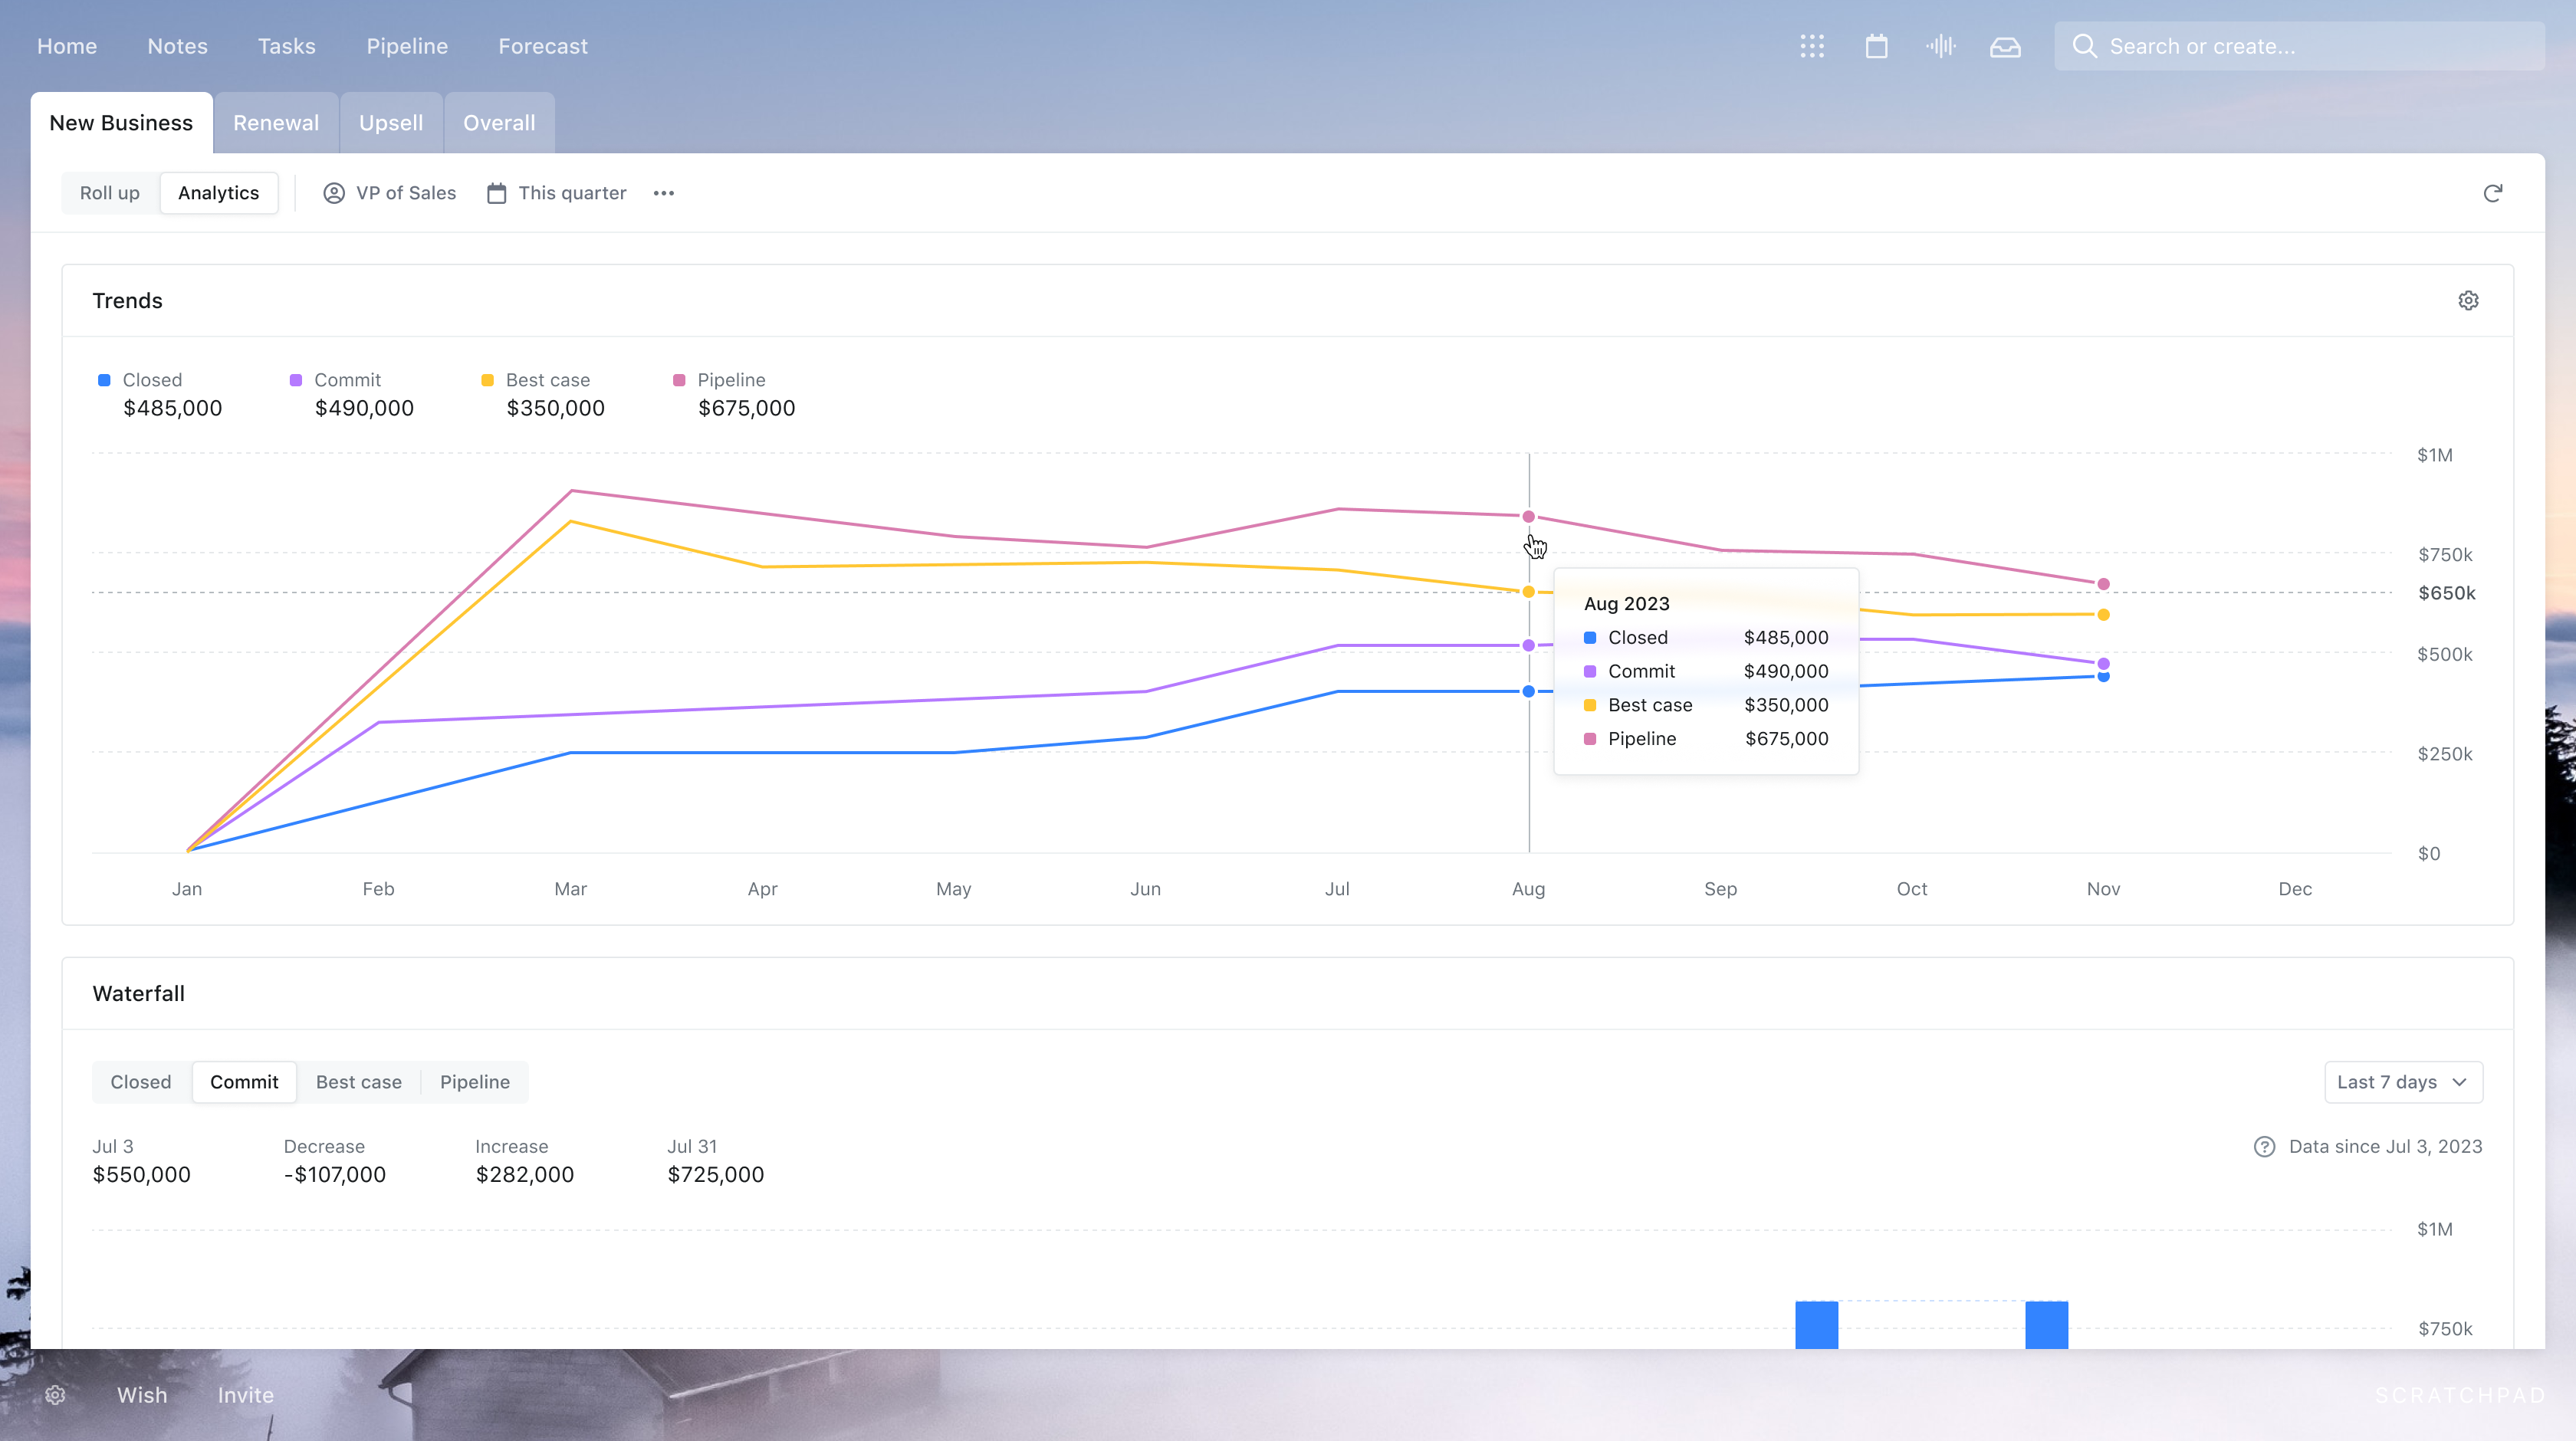Open the Last 7 days dropdown

point(2403,1082)
